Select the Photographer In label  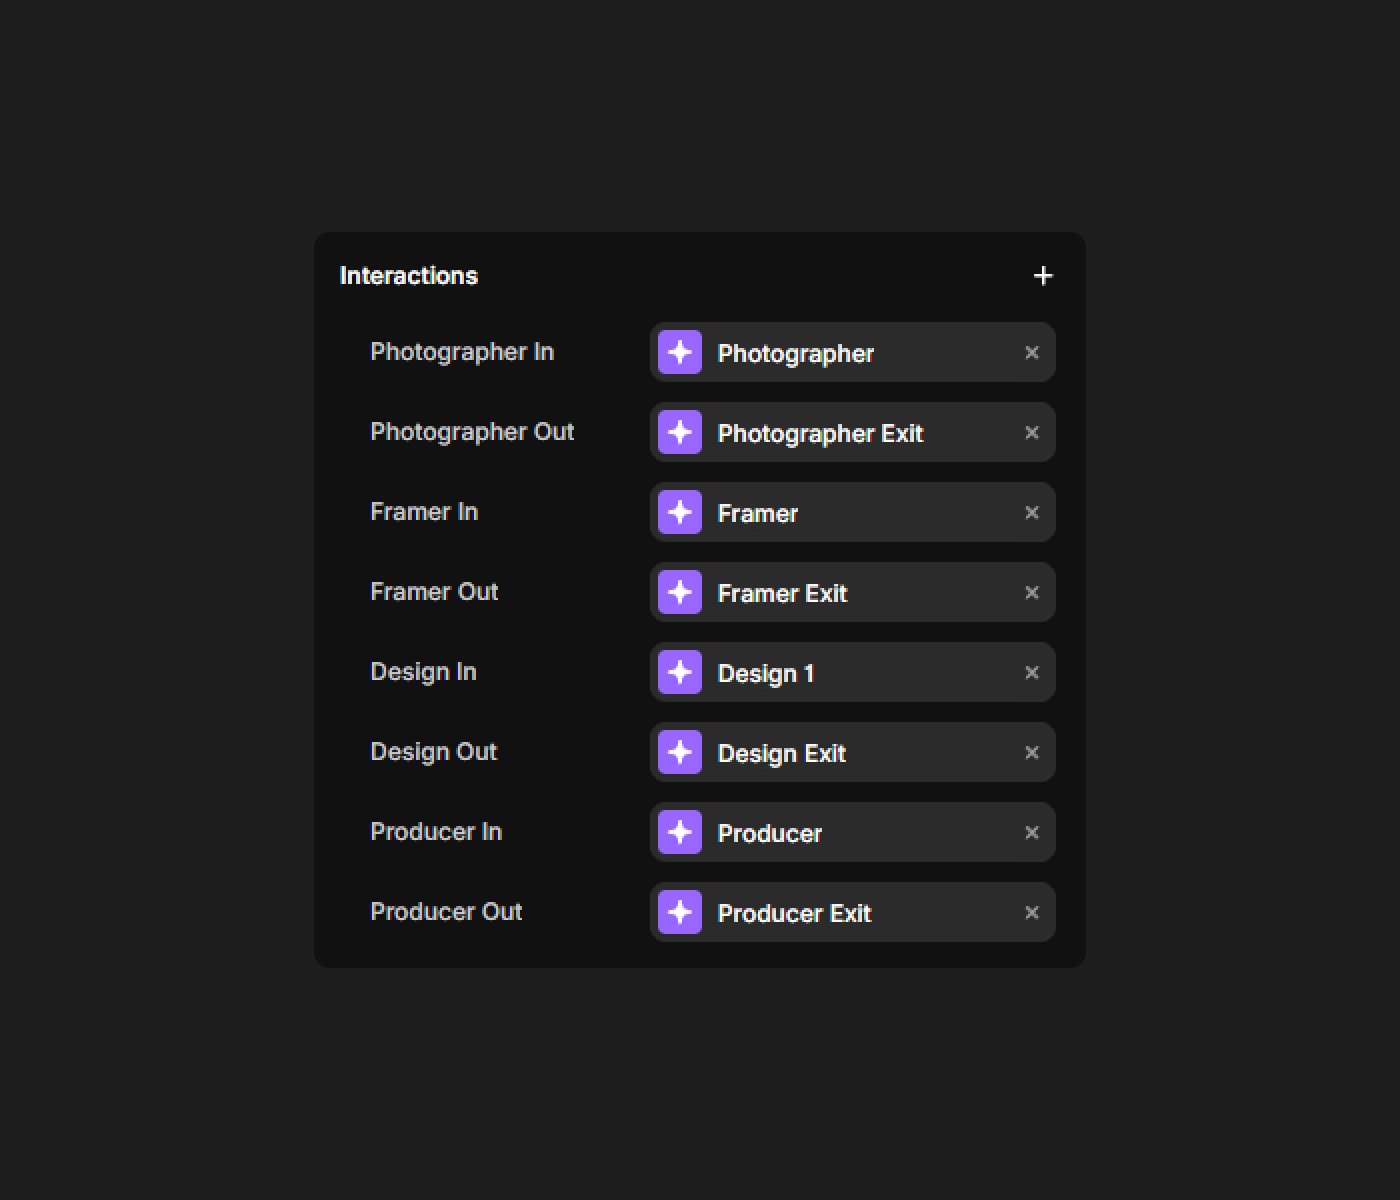pyautogui.click(x=462, y=352)
